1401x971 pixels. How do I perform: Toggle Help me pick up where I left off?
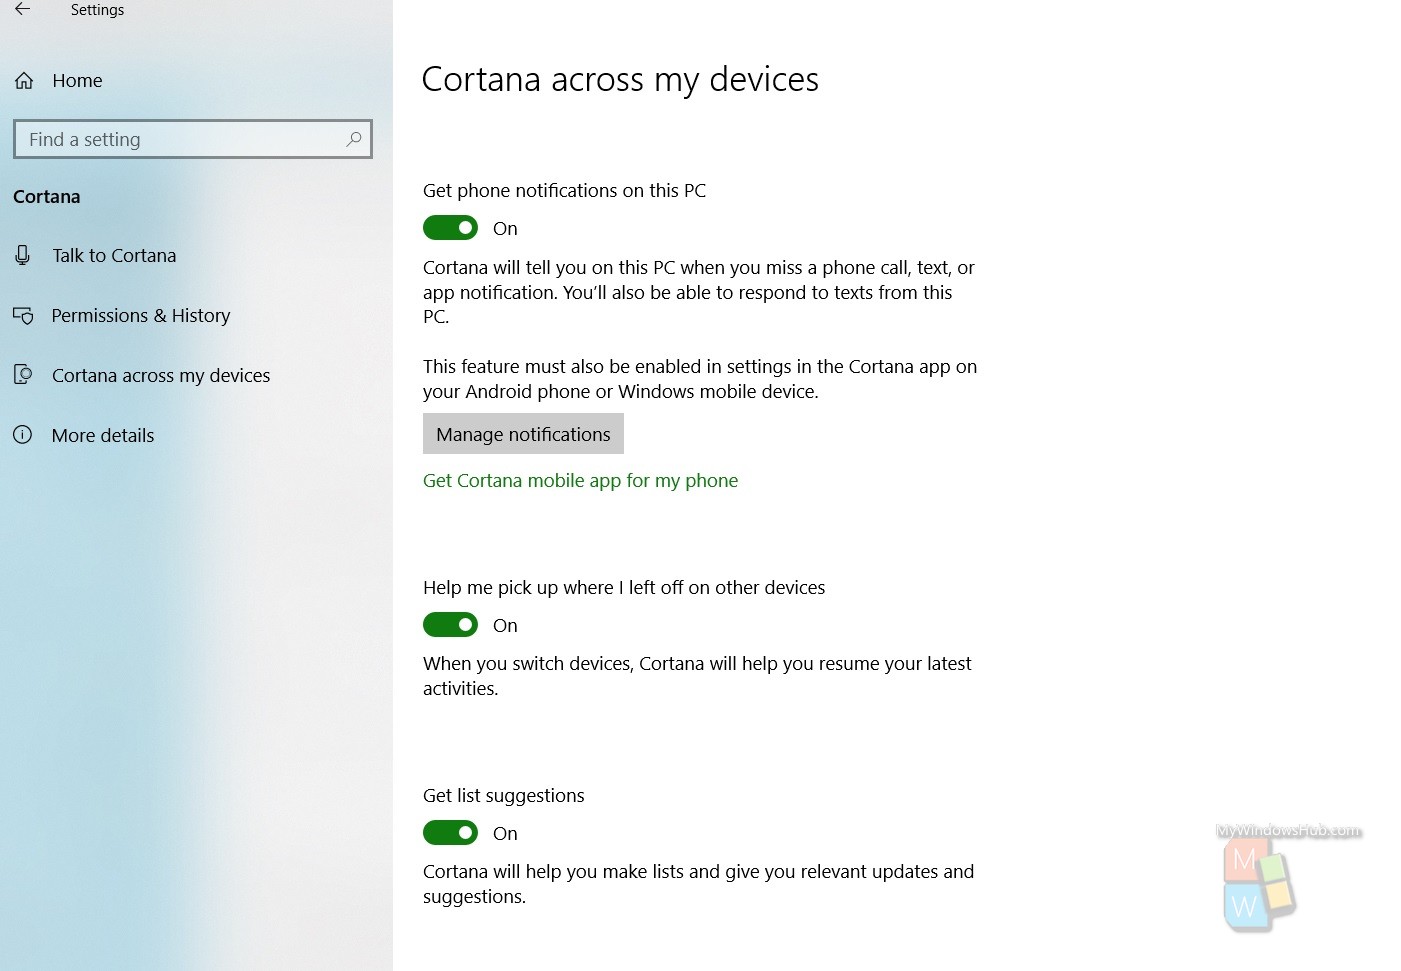(450, 625)
